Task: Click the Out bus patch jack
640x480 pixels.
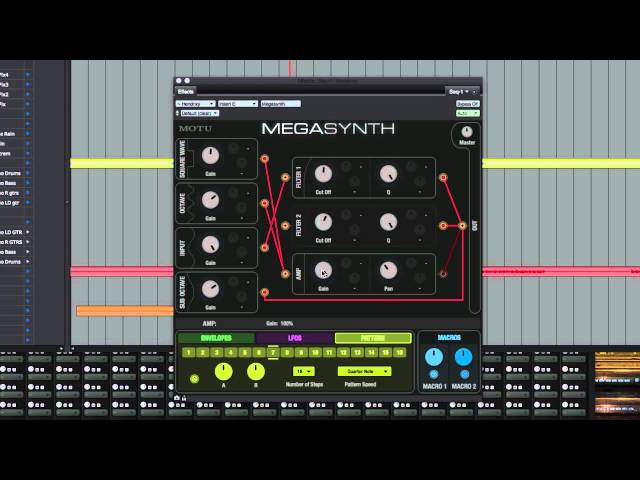Action: tap(462, 225)
